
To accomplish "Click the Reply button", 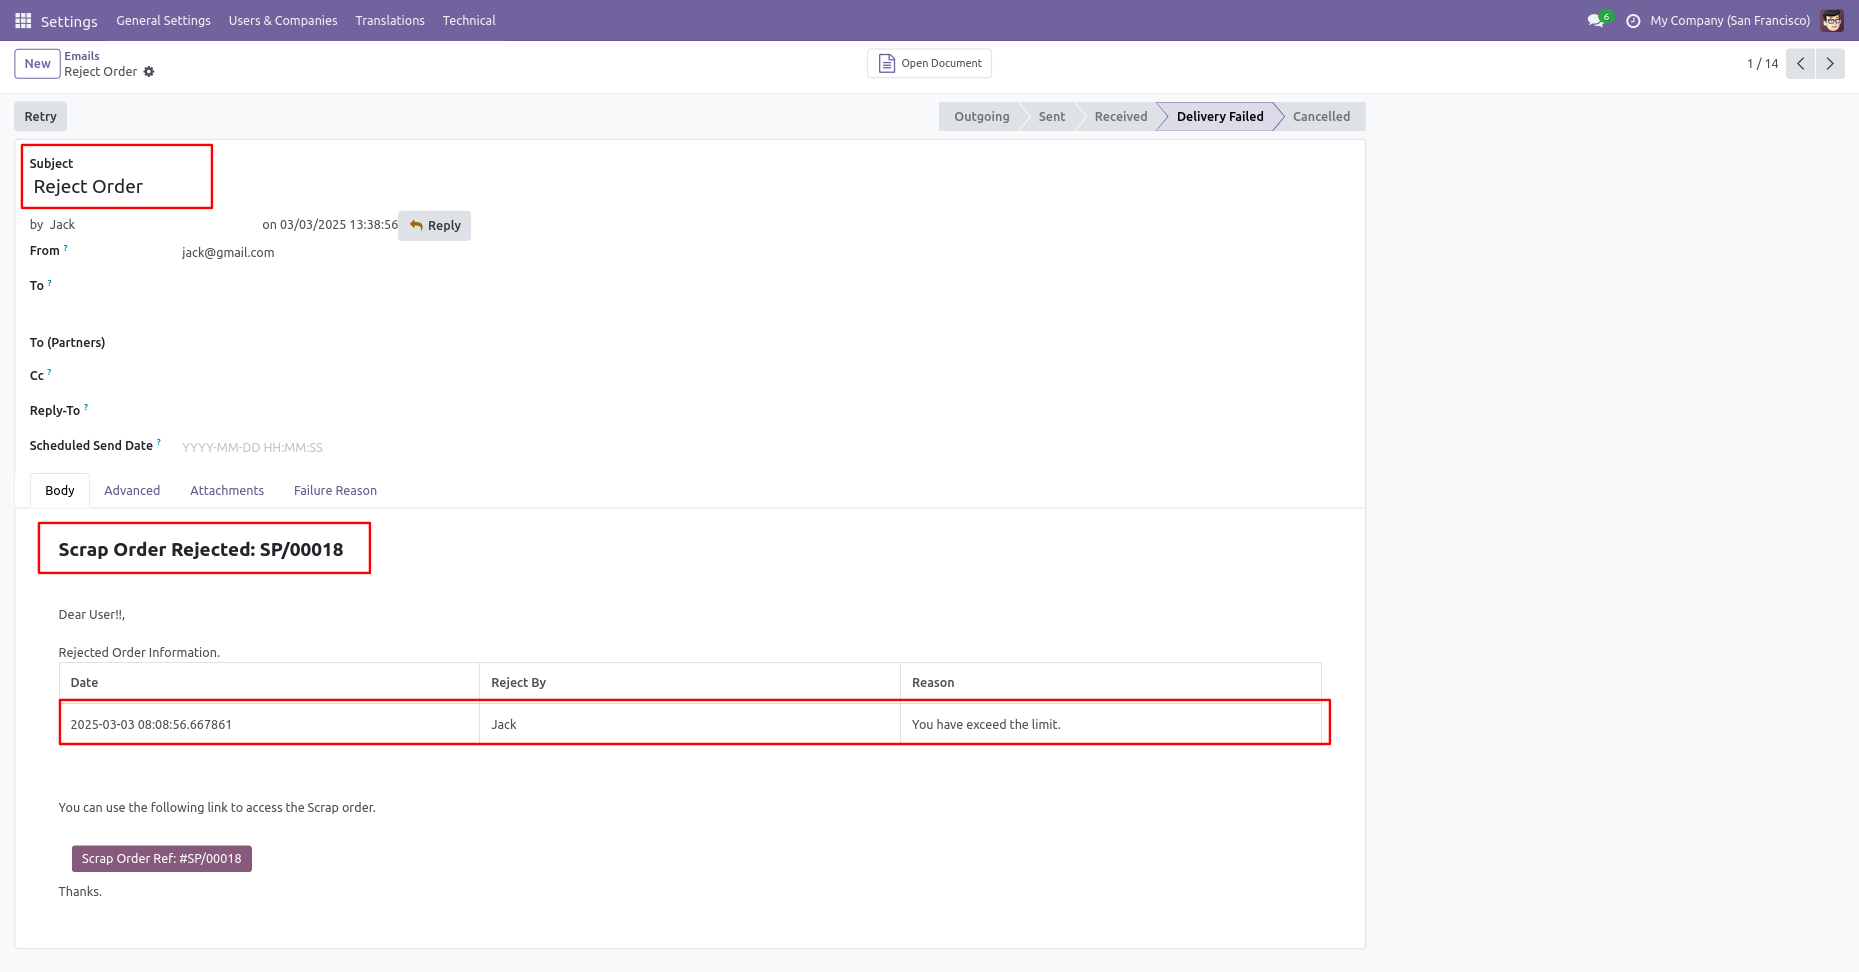I will pyautogui.click(x=435, y=226).
